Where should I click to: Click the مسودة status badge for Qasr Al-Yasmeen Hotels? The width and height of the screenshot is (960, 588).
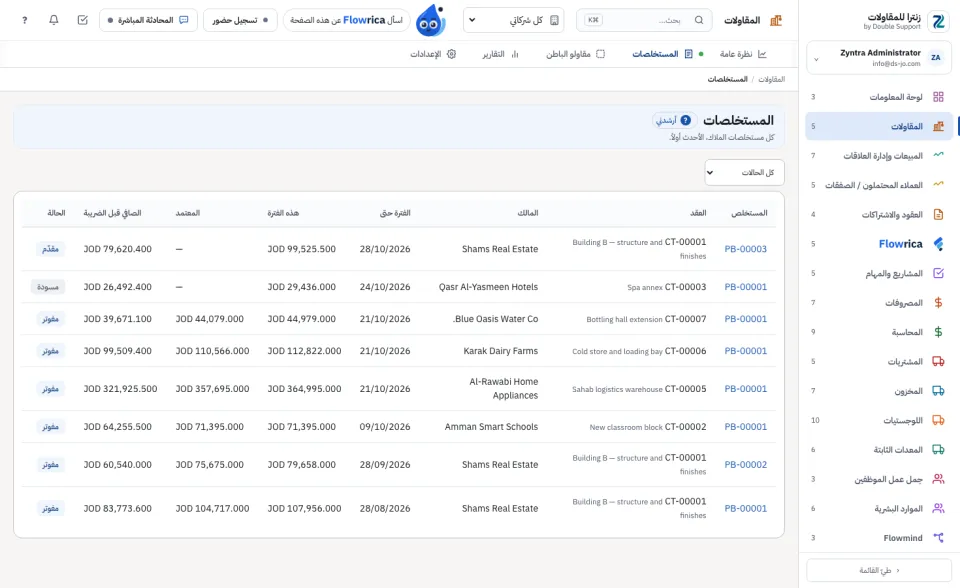pos(48,287)
